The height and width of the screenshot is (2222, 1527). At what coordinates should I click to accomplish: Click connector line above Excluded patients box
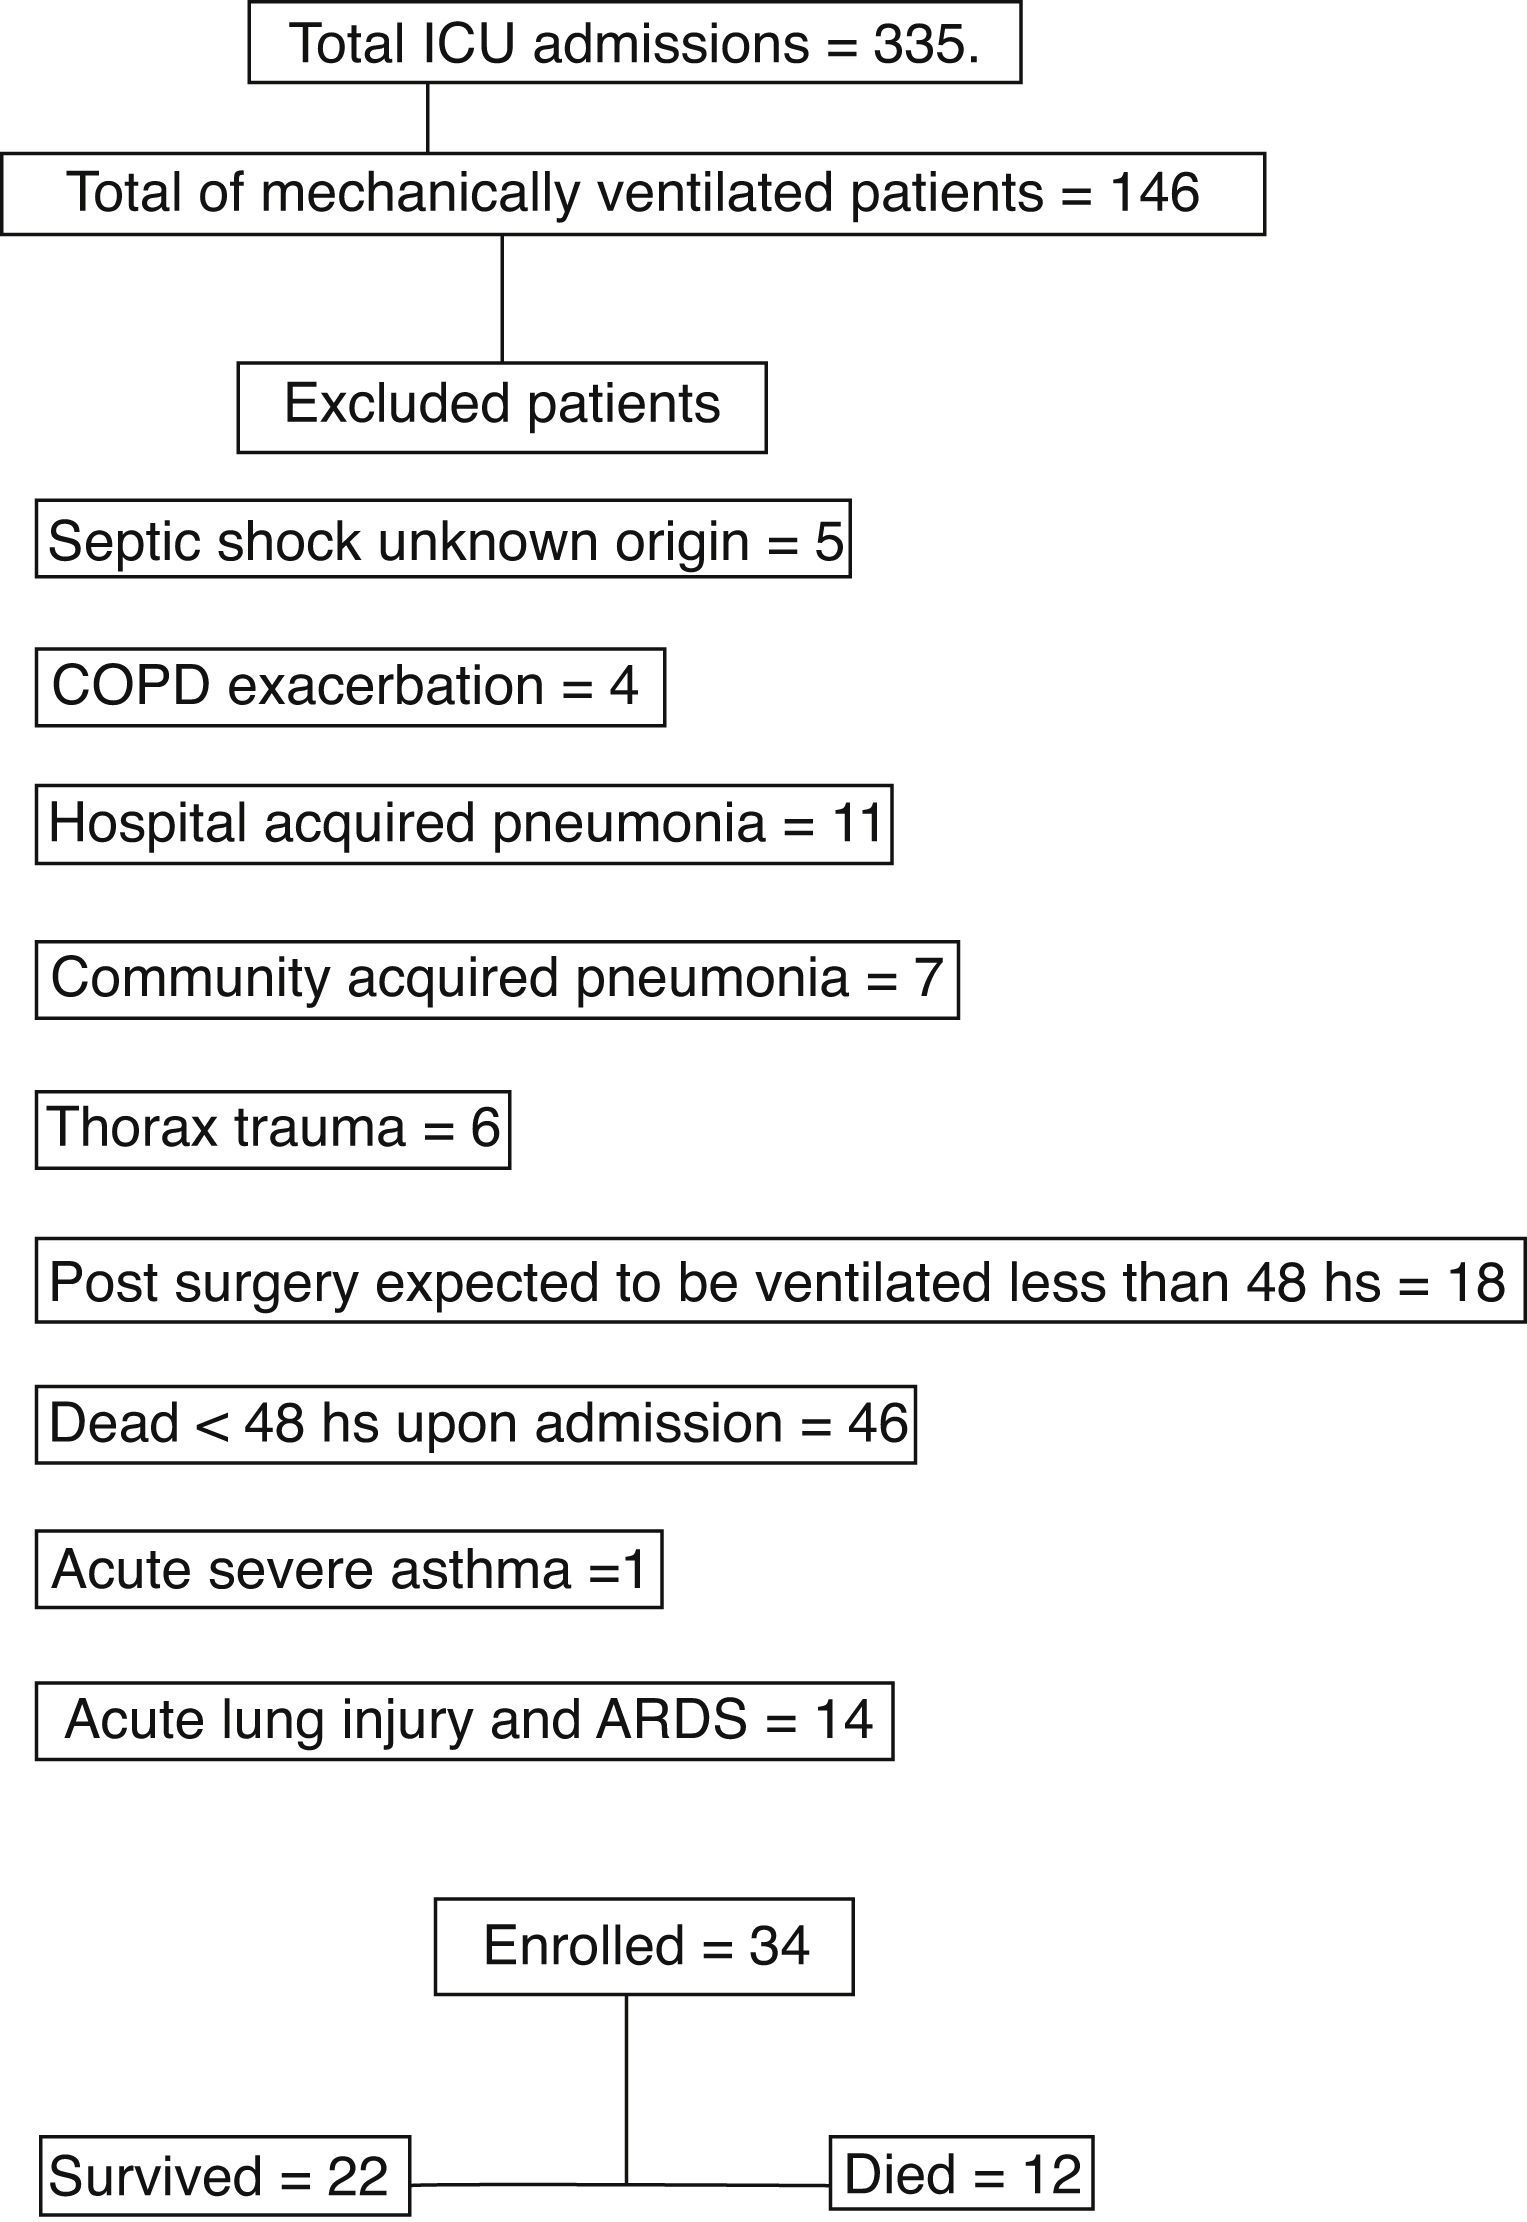(x=502, y=298)
